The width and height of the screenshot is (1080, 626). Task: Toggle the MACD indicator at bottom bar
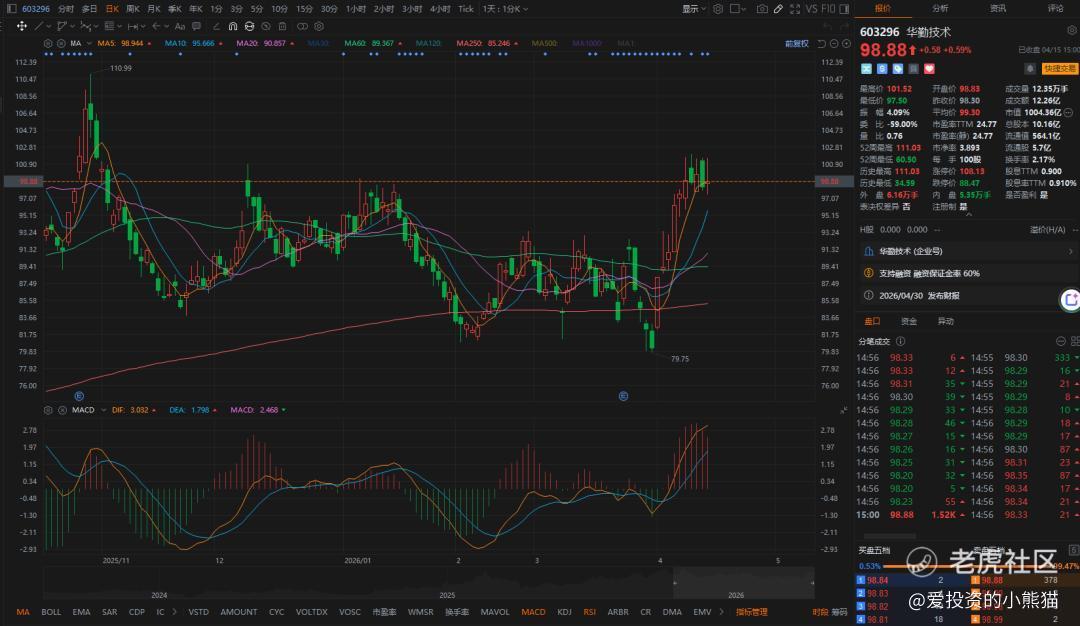(533, 612)
